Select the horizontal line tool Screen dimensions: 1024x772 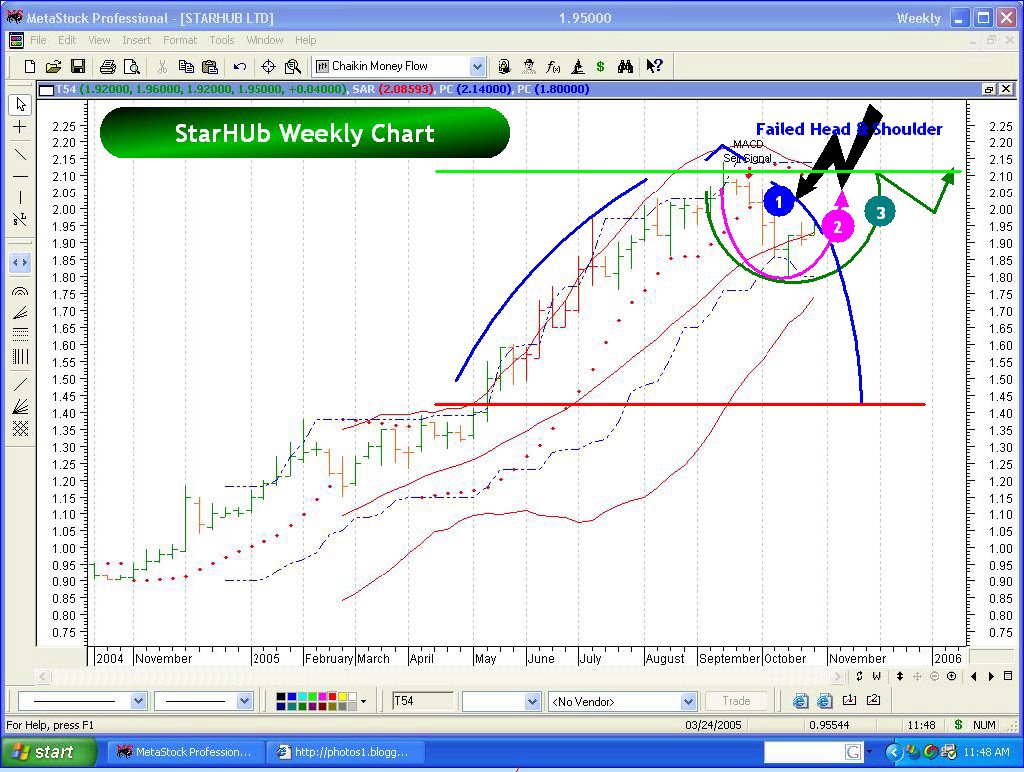(20, 176)
